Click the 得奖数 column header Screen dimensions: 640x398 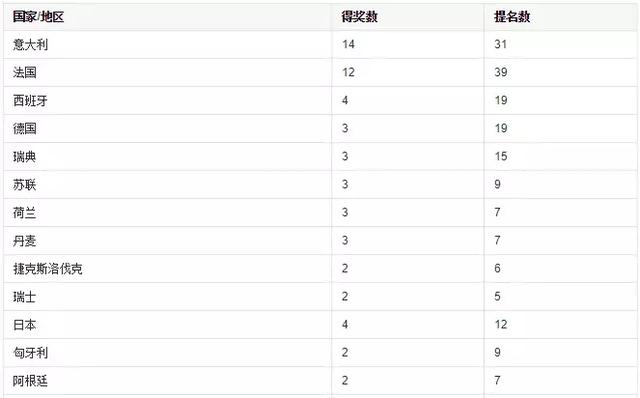pos(359,17)
